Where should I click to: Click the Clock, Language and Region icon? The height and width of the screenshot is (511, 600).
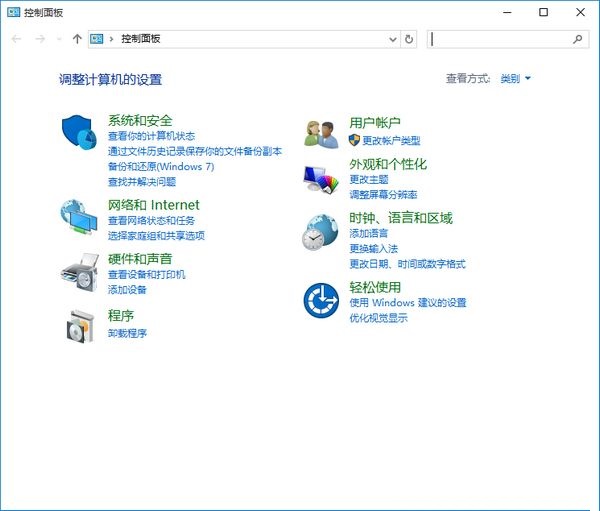tap(321, 233)
